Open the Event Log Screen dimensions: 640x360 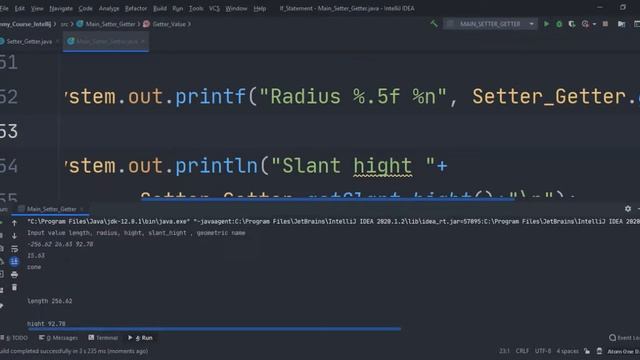[x=624, y=338]
